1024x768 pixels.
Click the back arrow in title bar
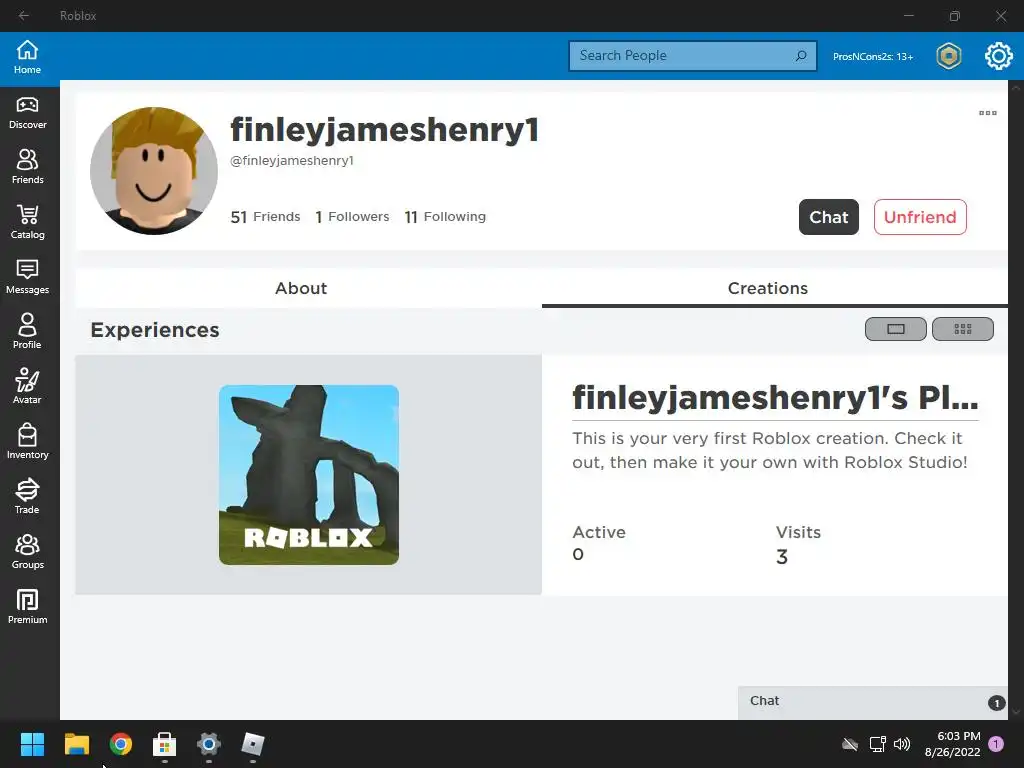pyautogui.click(x=24, y=16)
